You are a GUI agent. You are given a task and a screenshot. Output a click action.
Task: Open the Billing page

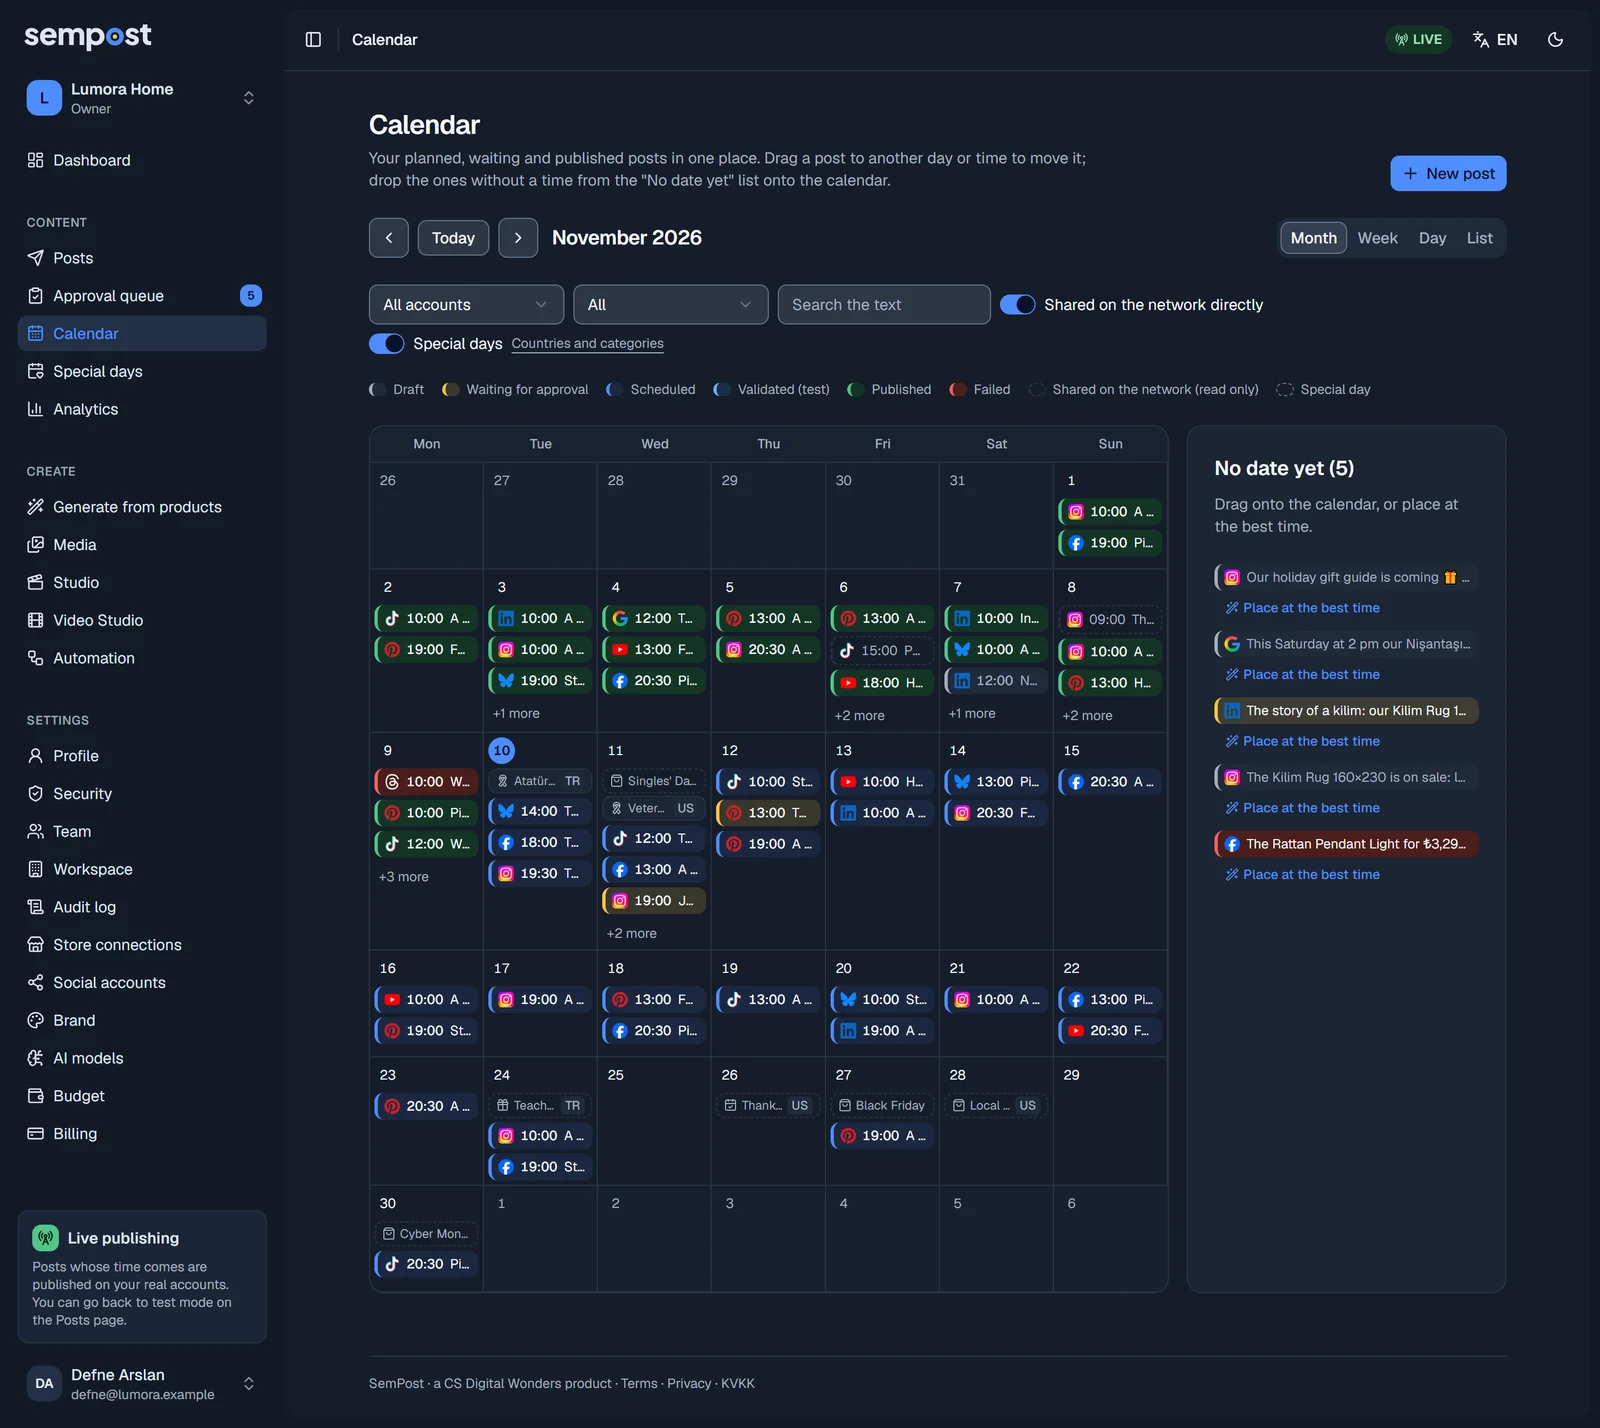pyautogui.click(x=142, y=1134)
